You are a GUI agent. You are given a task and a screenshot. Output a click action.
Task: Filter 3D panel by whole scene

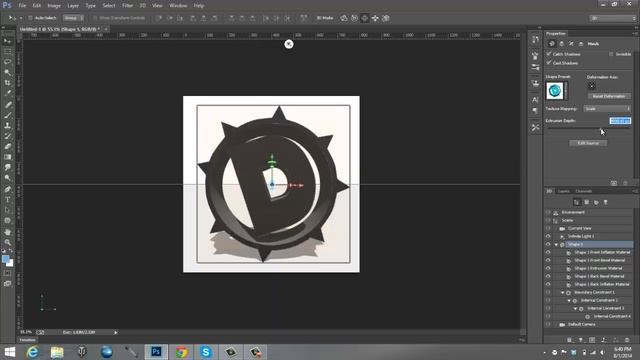(577, 202)
